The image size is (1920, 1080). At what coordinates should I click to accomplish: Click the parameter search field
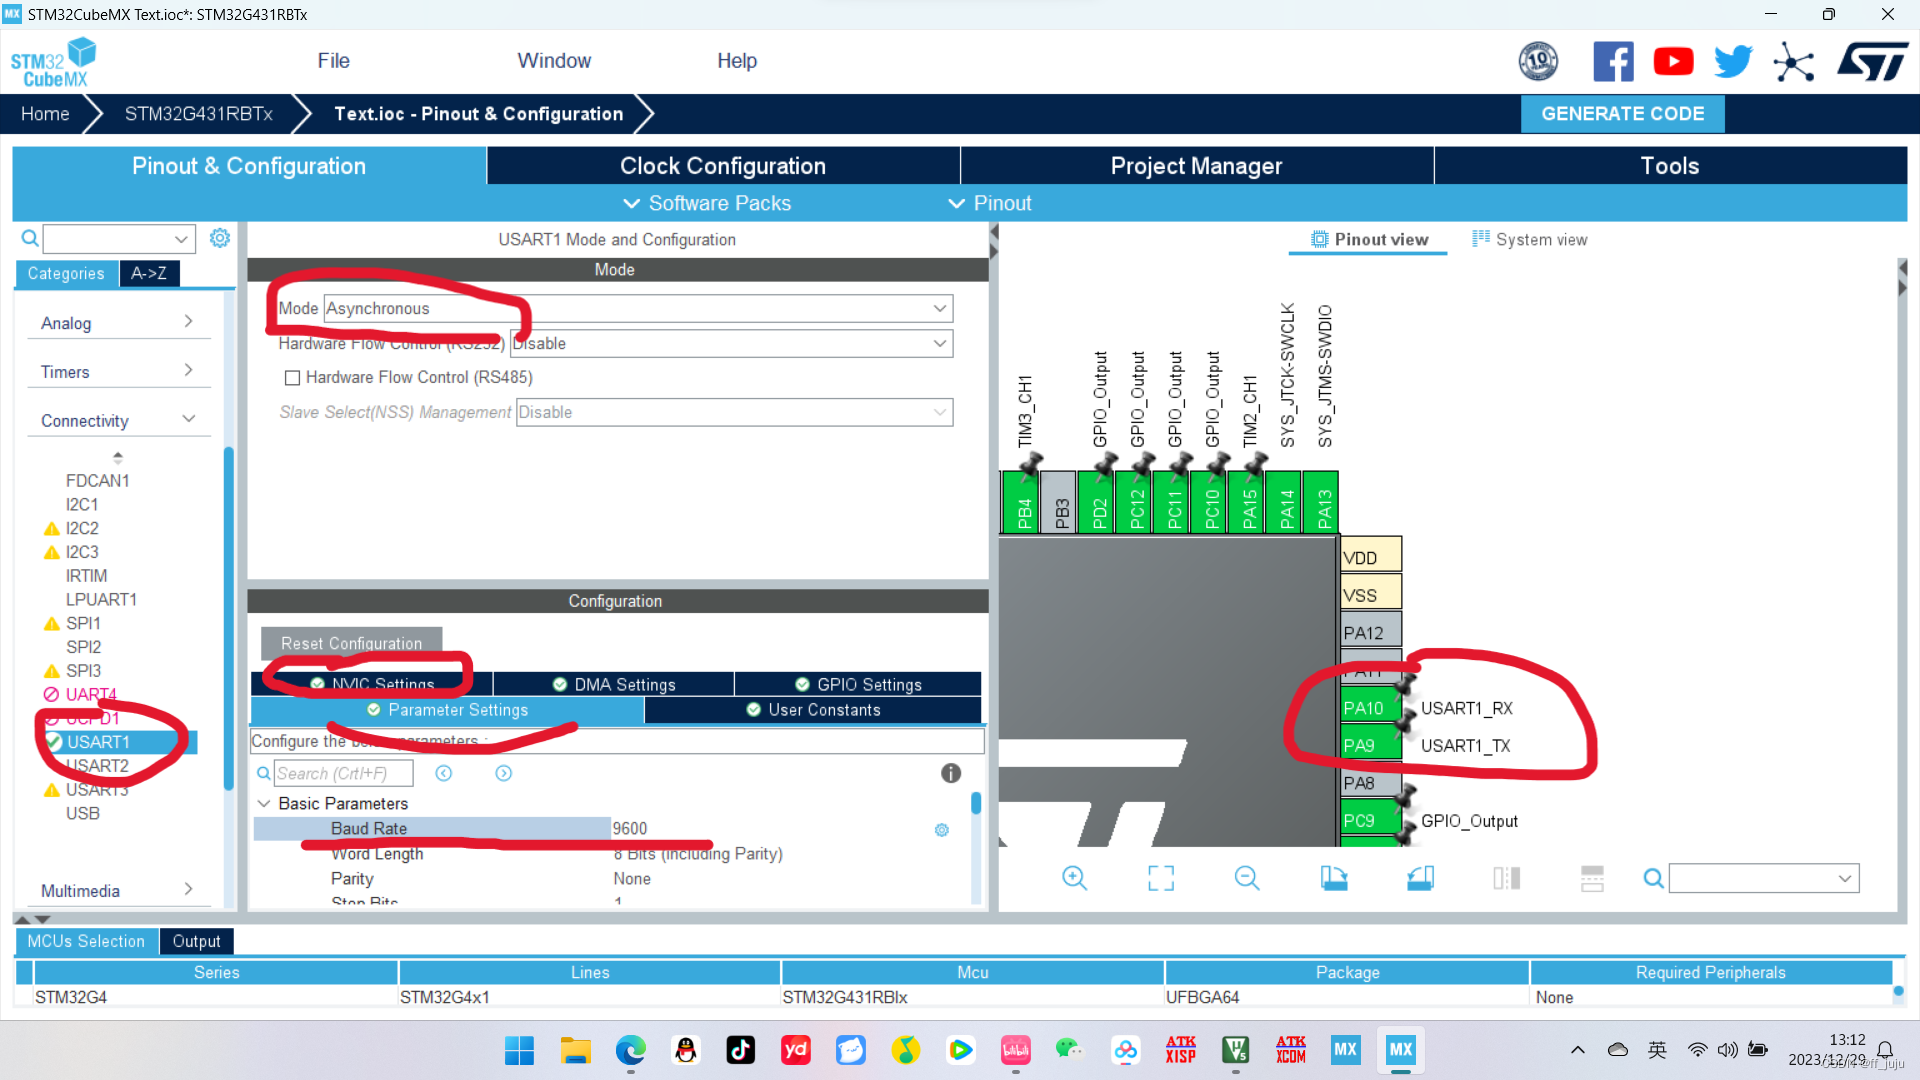[x=343, y=773]
